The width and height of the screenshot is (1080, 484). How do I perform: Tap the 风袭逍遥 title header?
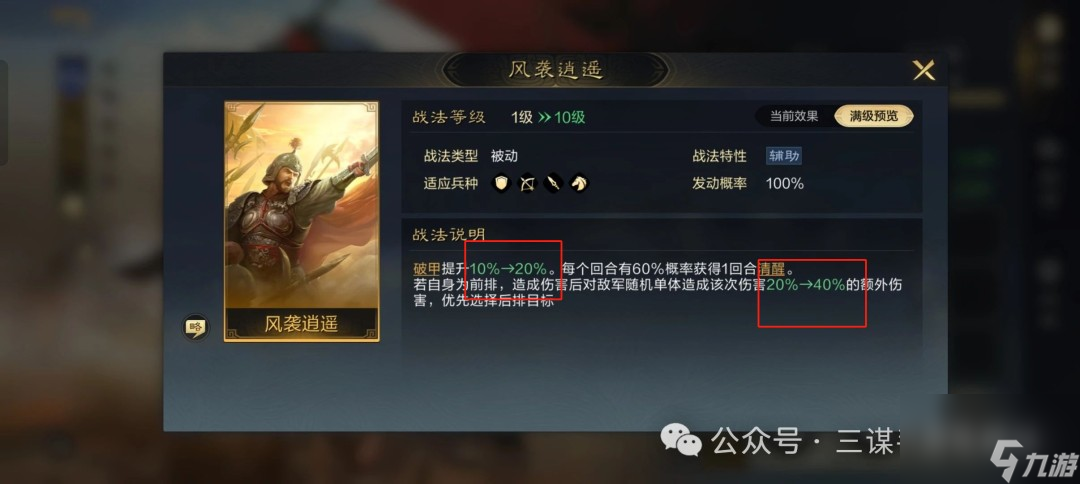tap(555, 70)
